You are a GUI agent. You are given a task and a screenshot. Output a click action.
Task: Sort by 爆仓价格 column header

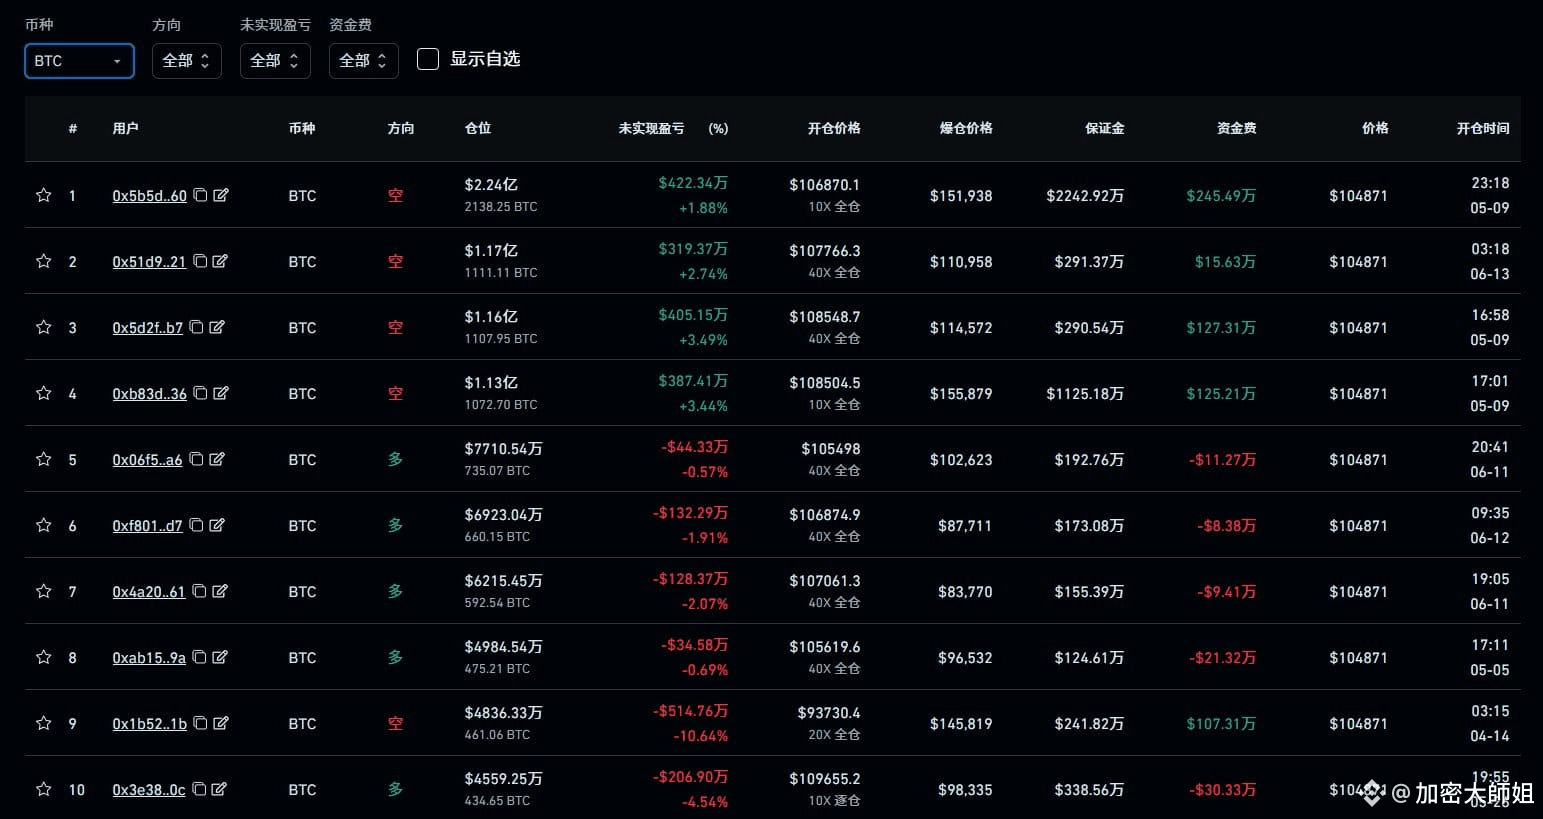(966, 128)
